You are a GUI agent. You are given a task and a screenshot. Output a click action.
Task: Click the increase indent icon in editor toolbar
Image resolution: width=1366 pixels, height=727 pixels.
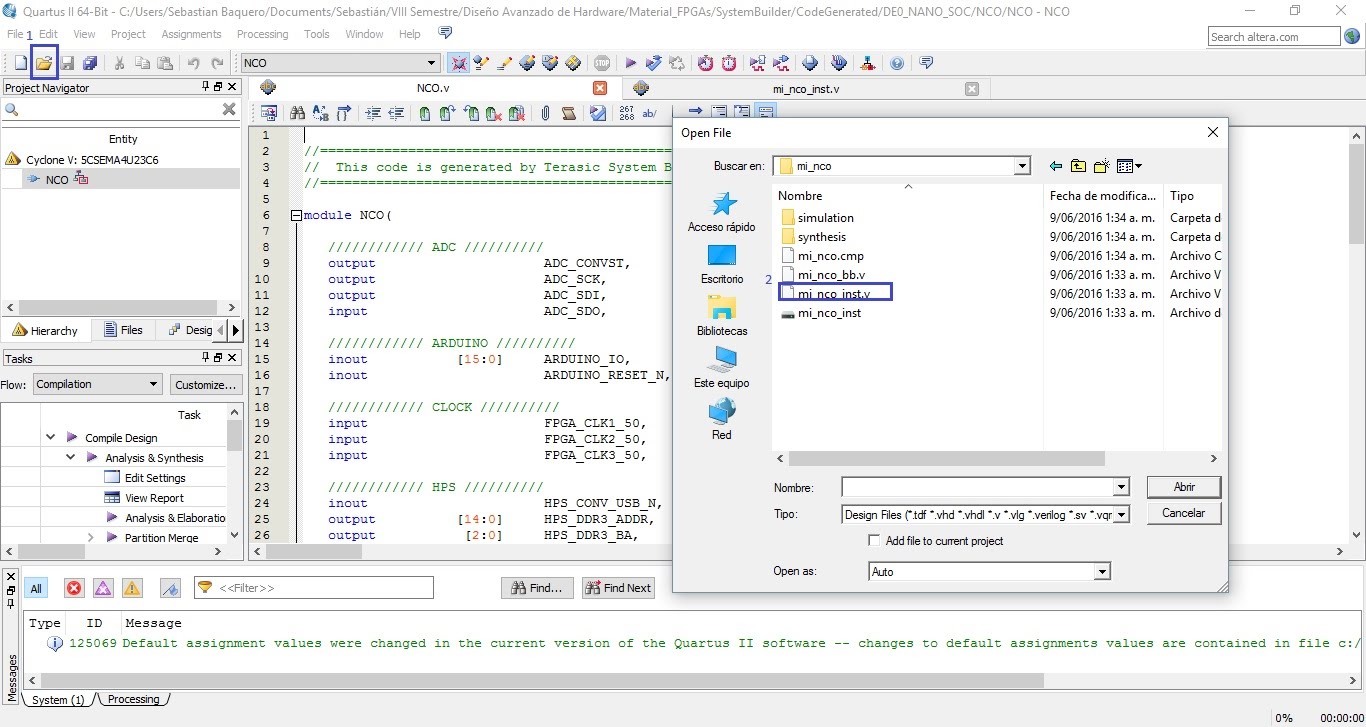pyautogui.click(x=373, y=113)
